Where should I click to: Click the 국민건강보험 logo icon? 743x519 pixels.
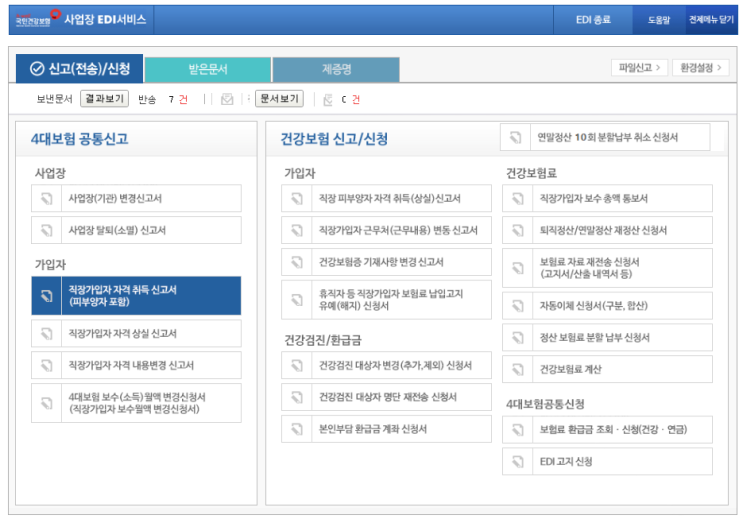tap(37, 18)
